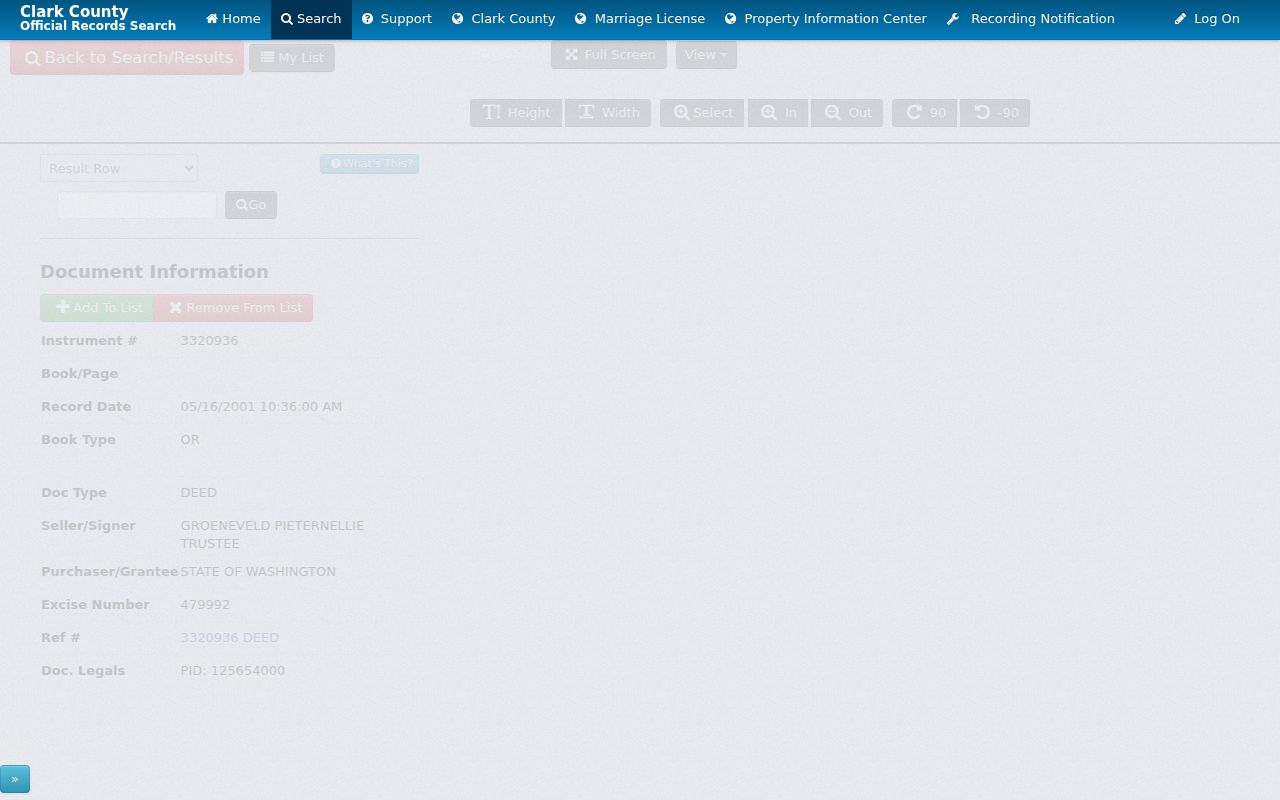Select the PID: 125654000 legal text
Viewport: 1280px width, 800px height.
coord(233,671)
